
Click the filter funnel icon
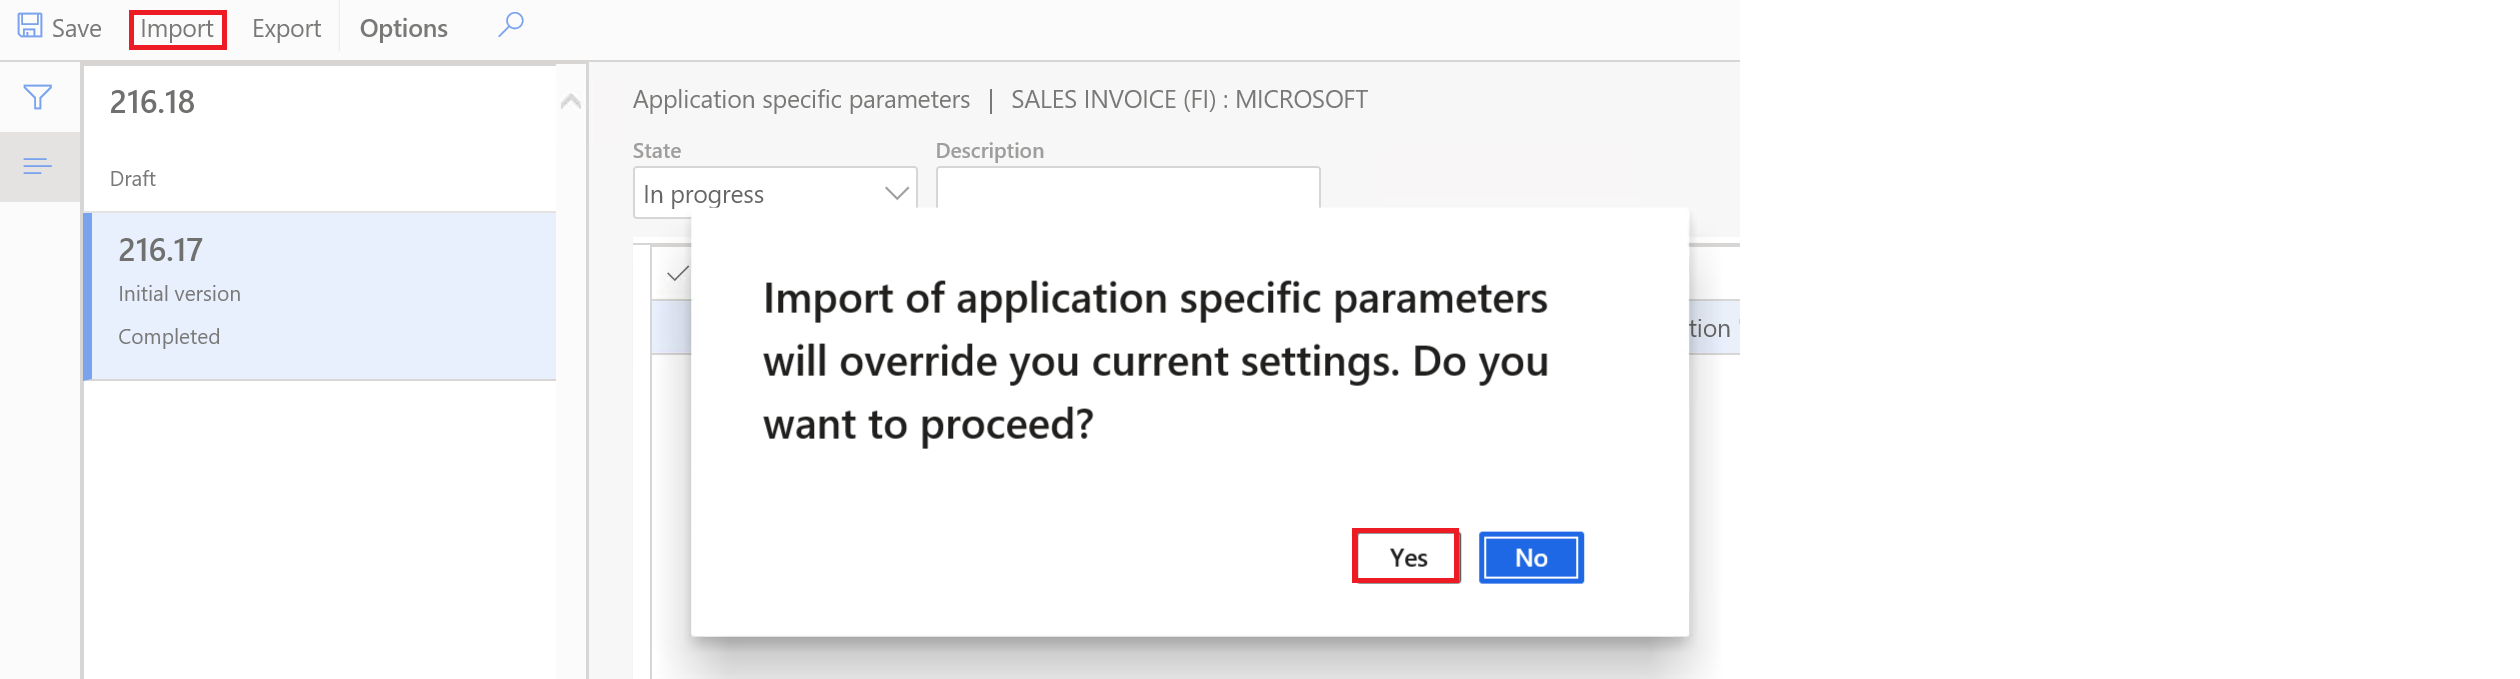pos(38,97)
